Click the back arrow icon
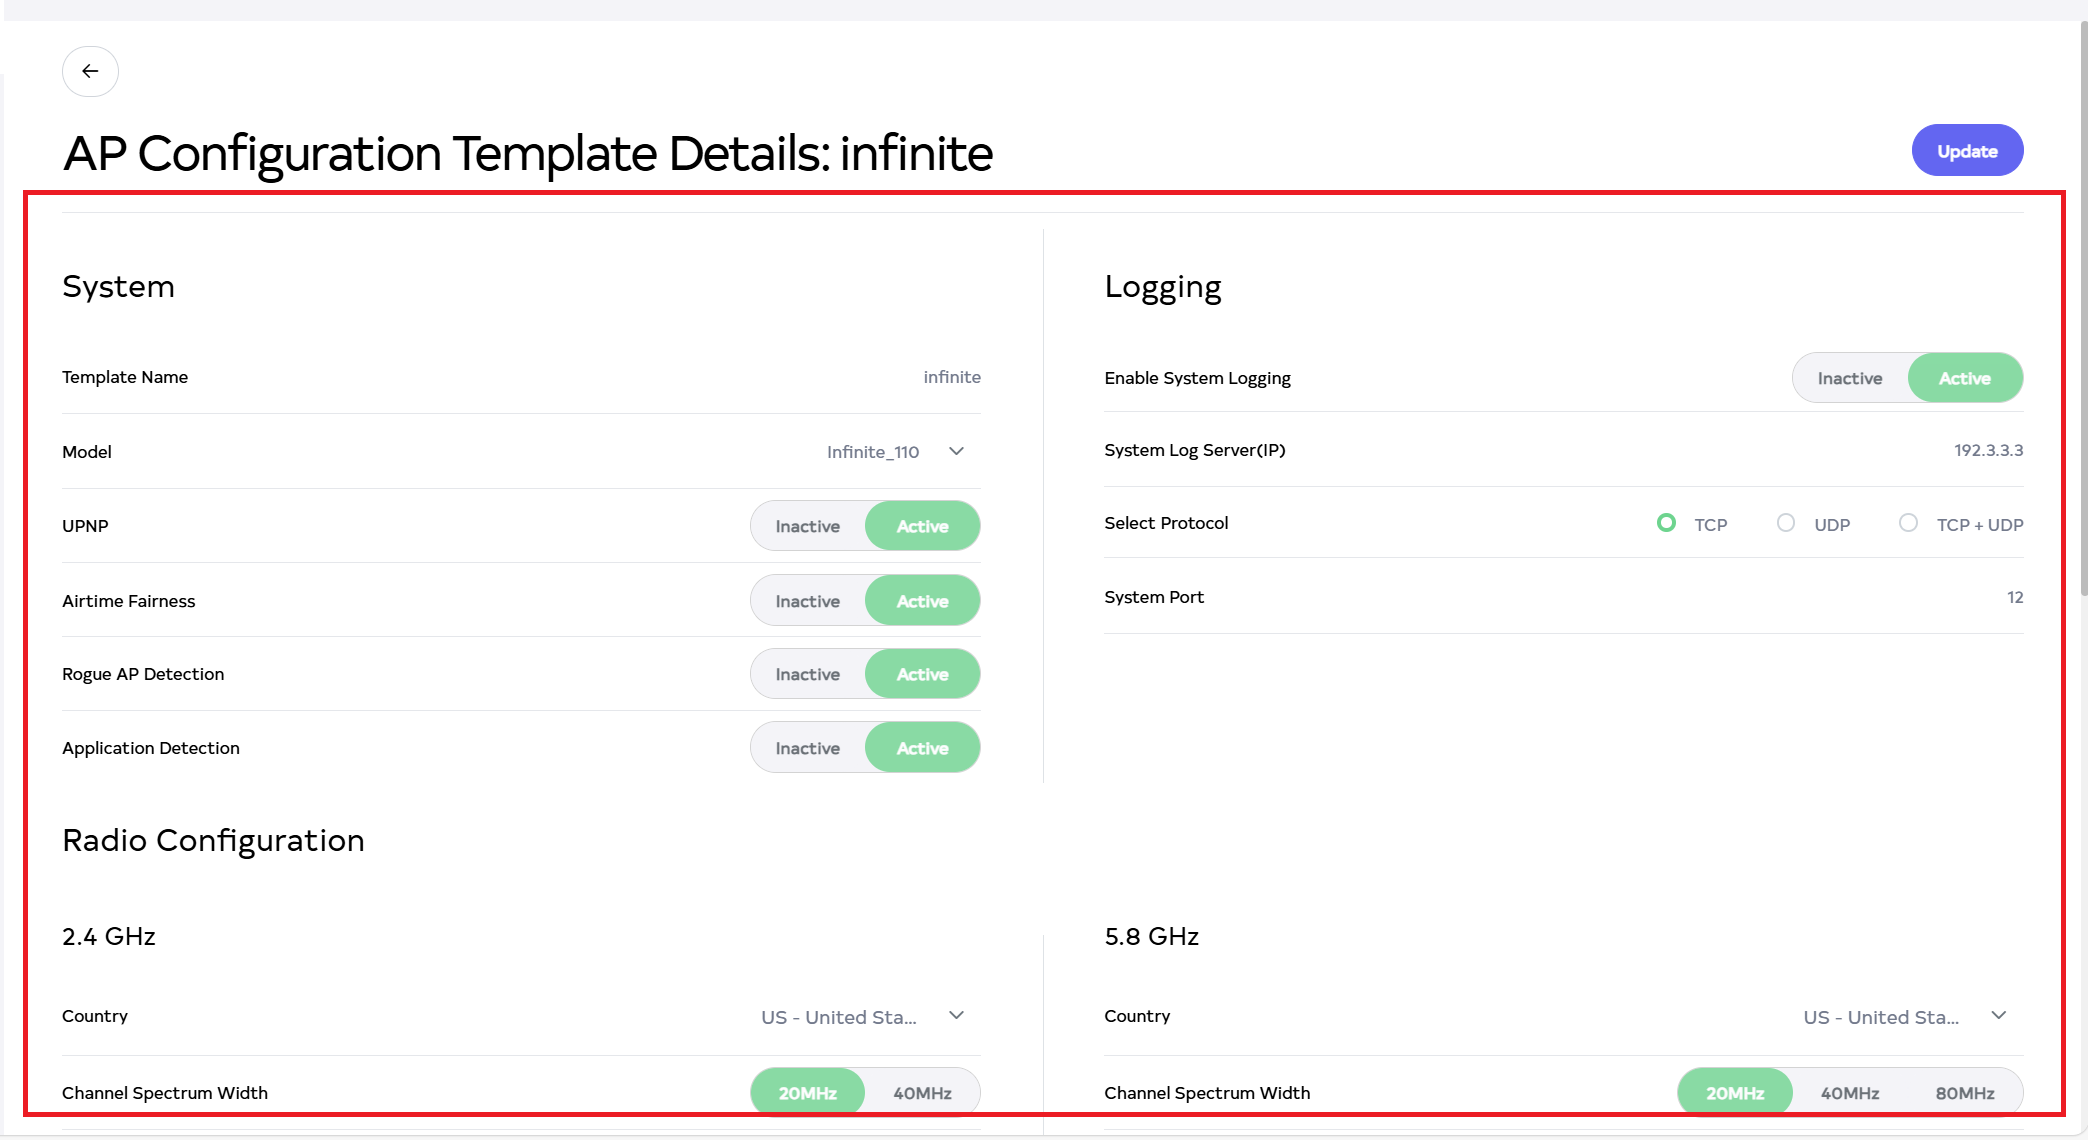Screen dimensions: 2088x1140 [90, 71]
